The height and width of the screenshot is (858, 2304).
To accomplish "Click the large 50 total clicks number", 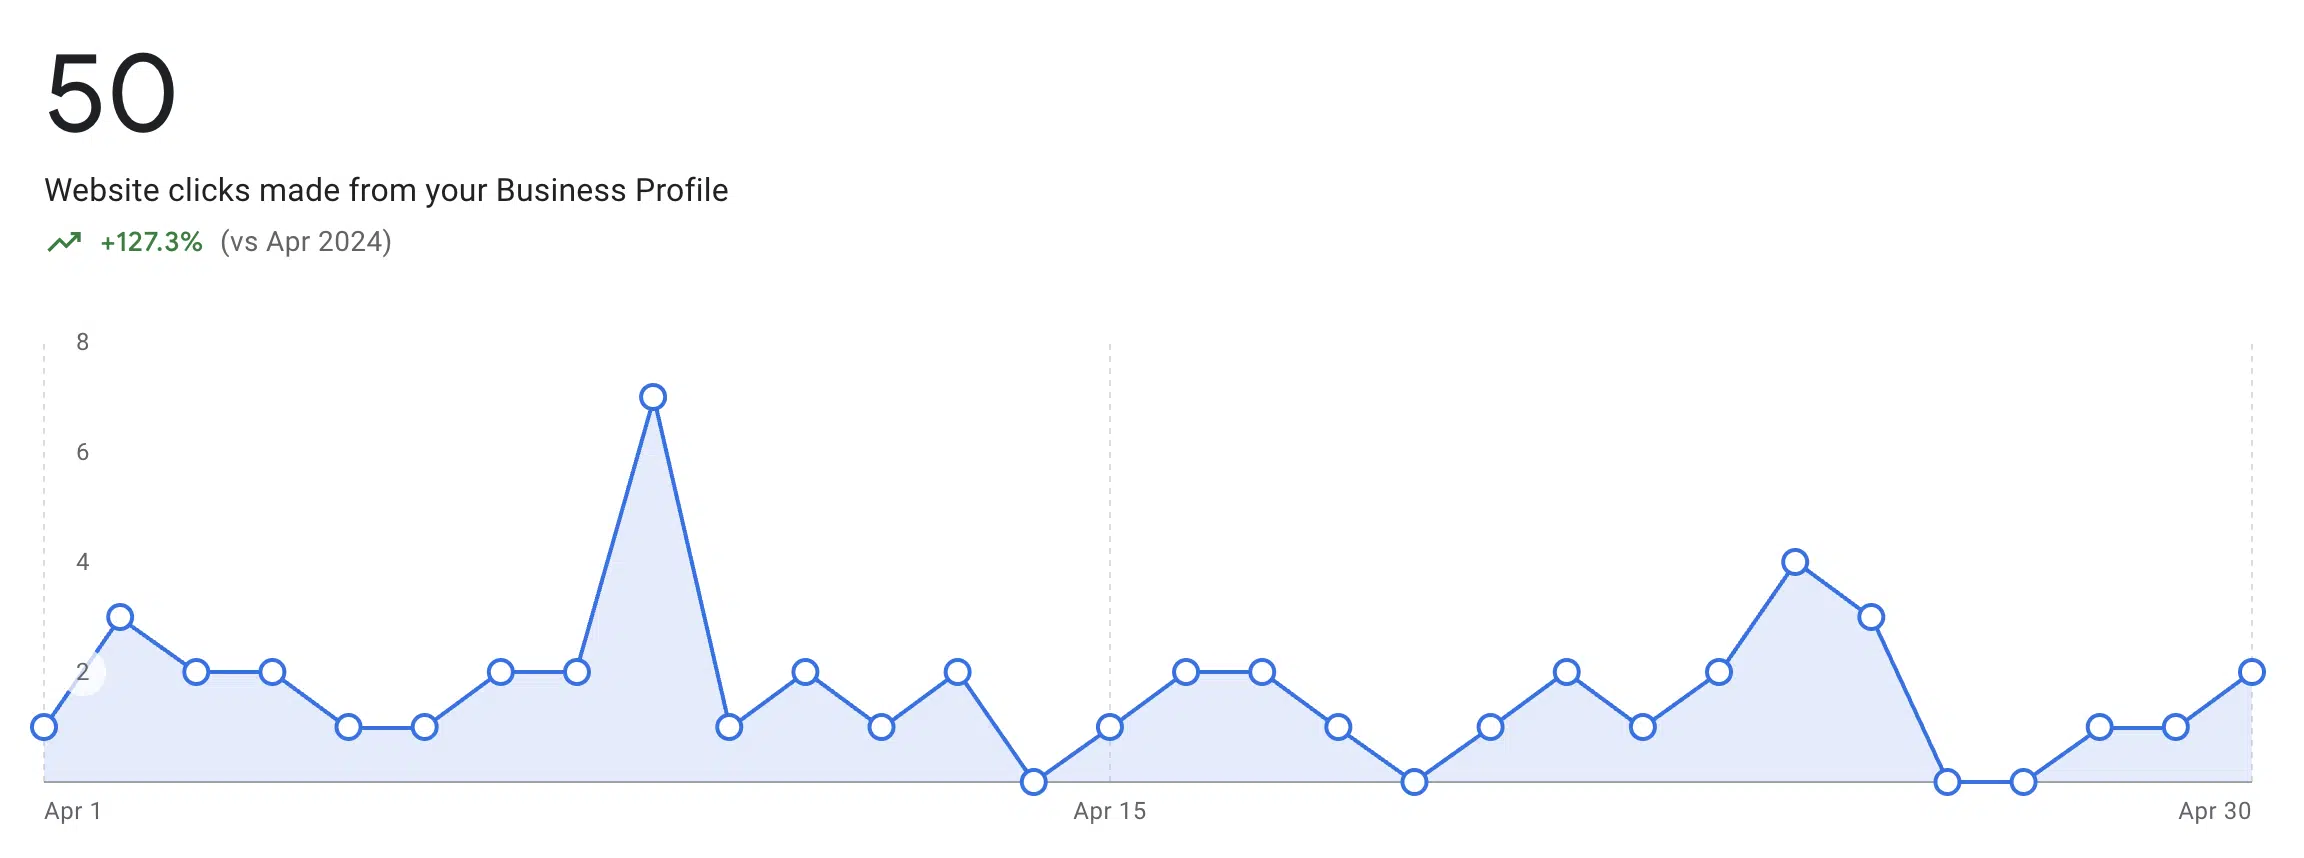I will (111, 94).
